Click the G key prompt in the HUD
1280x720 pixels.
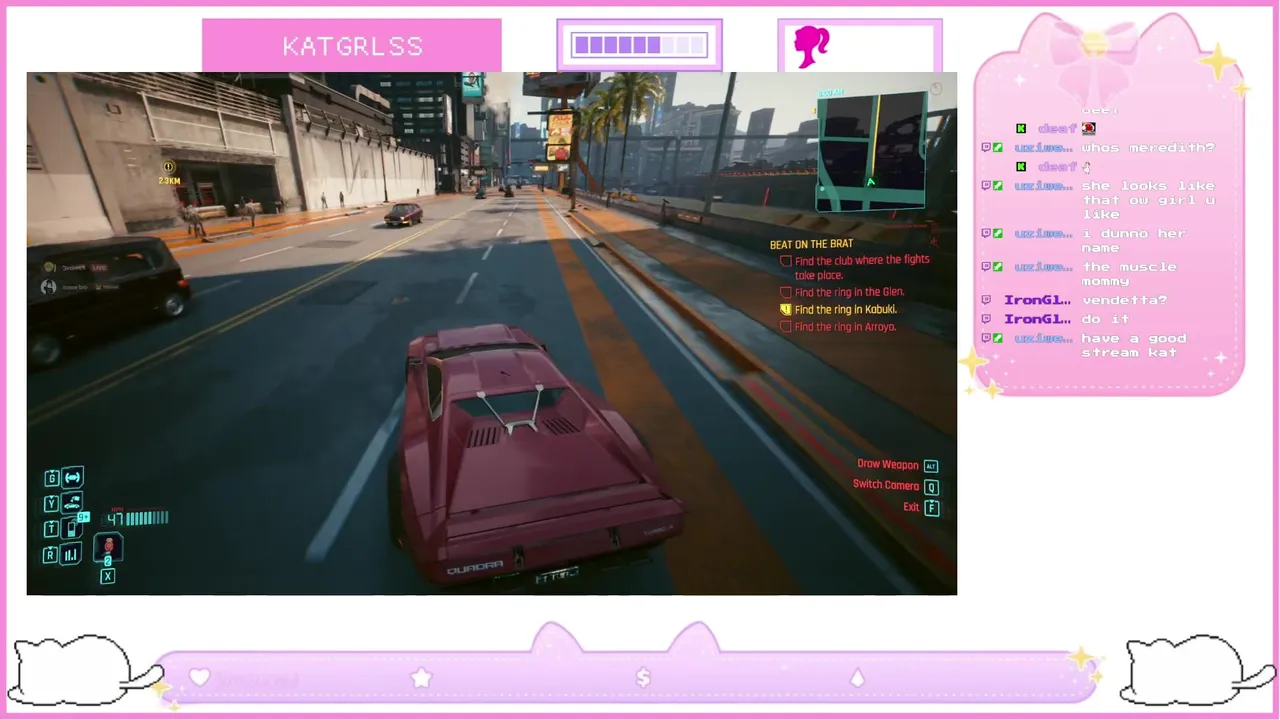[x=51, y=479]
